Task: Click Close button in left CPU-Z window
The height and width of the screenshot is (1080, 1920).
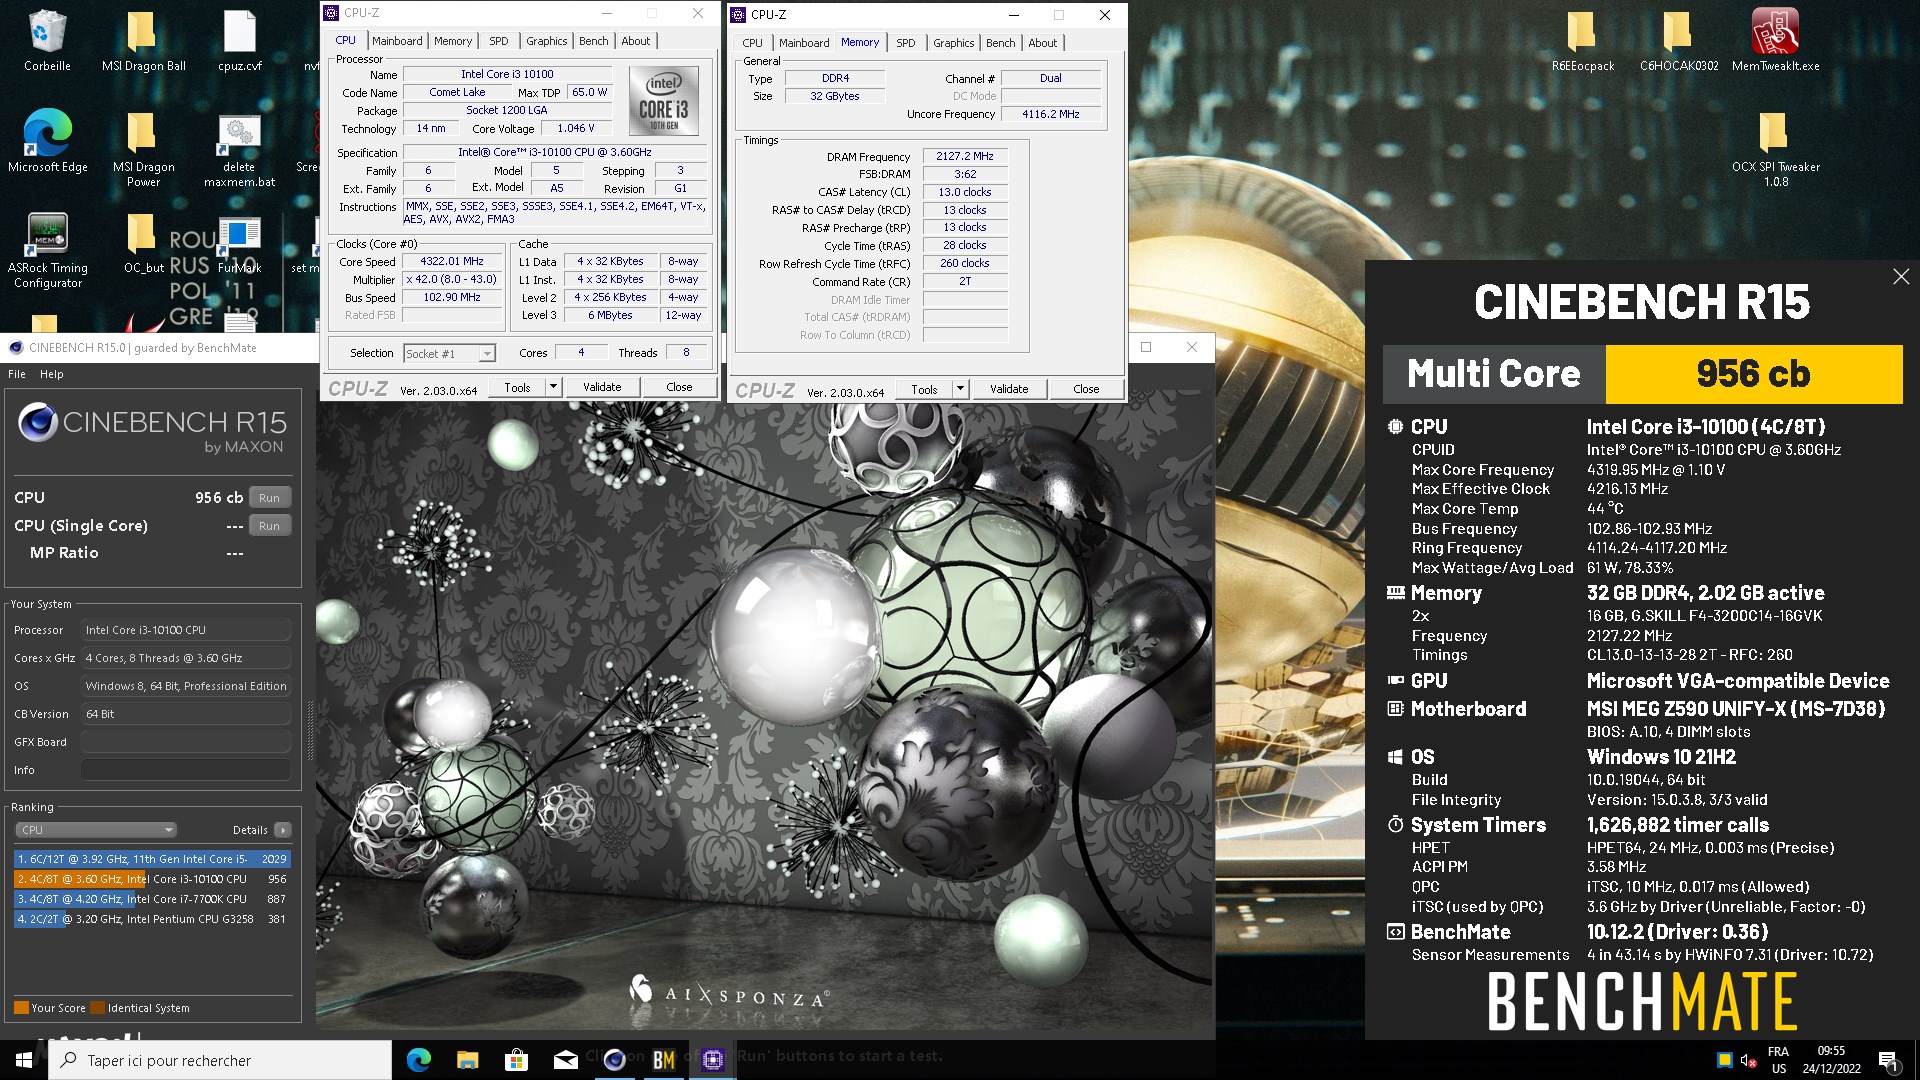Action: [x=679, y=387]
